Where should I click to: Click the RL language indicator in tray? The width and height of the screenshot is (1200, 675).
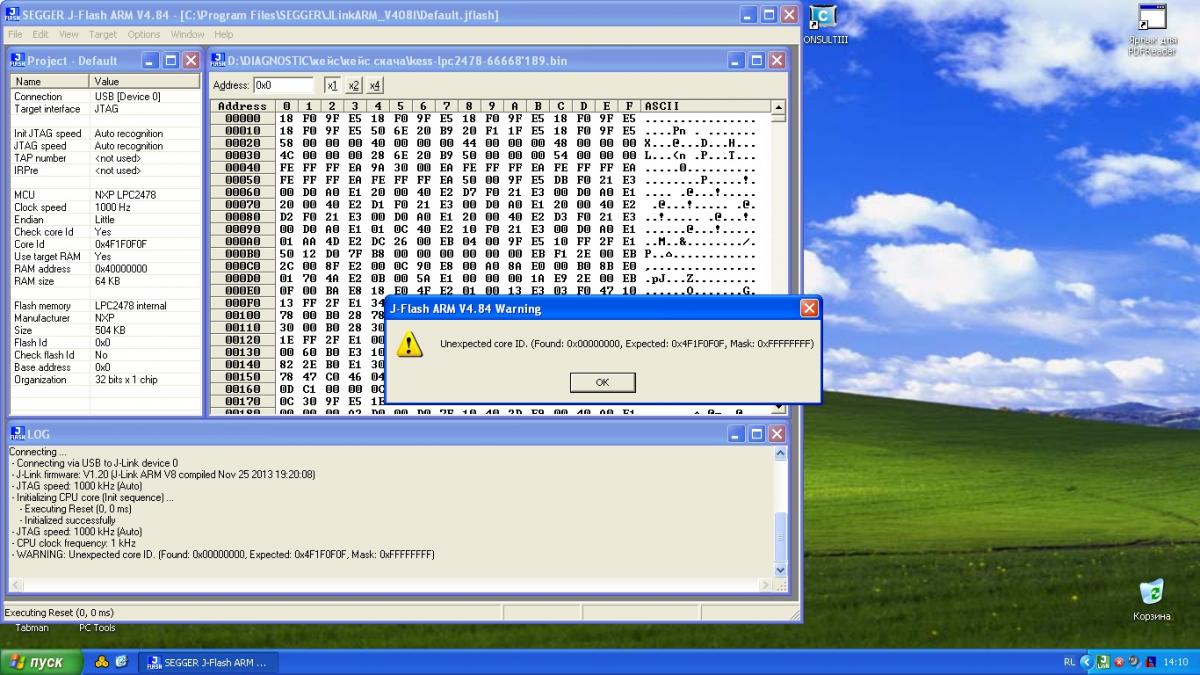1069,662
